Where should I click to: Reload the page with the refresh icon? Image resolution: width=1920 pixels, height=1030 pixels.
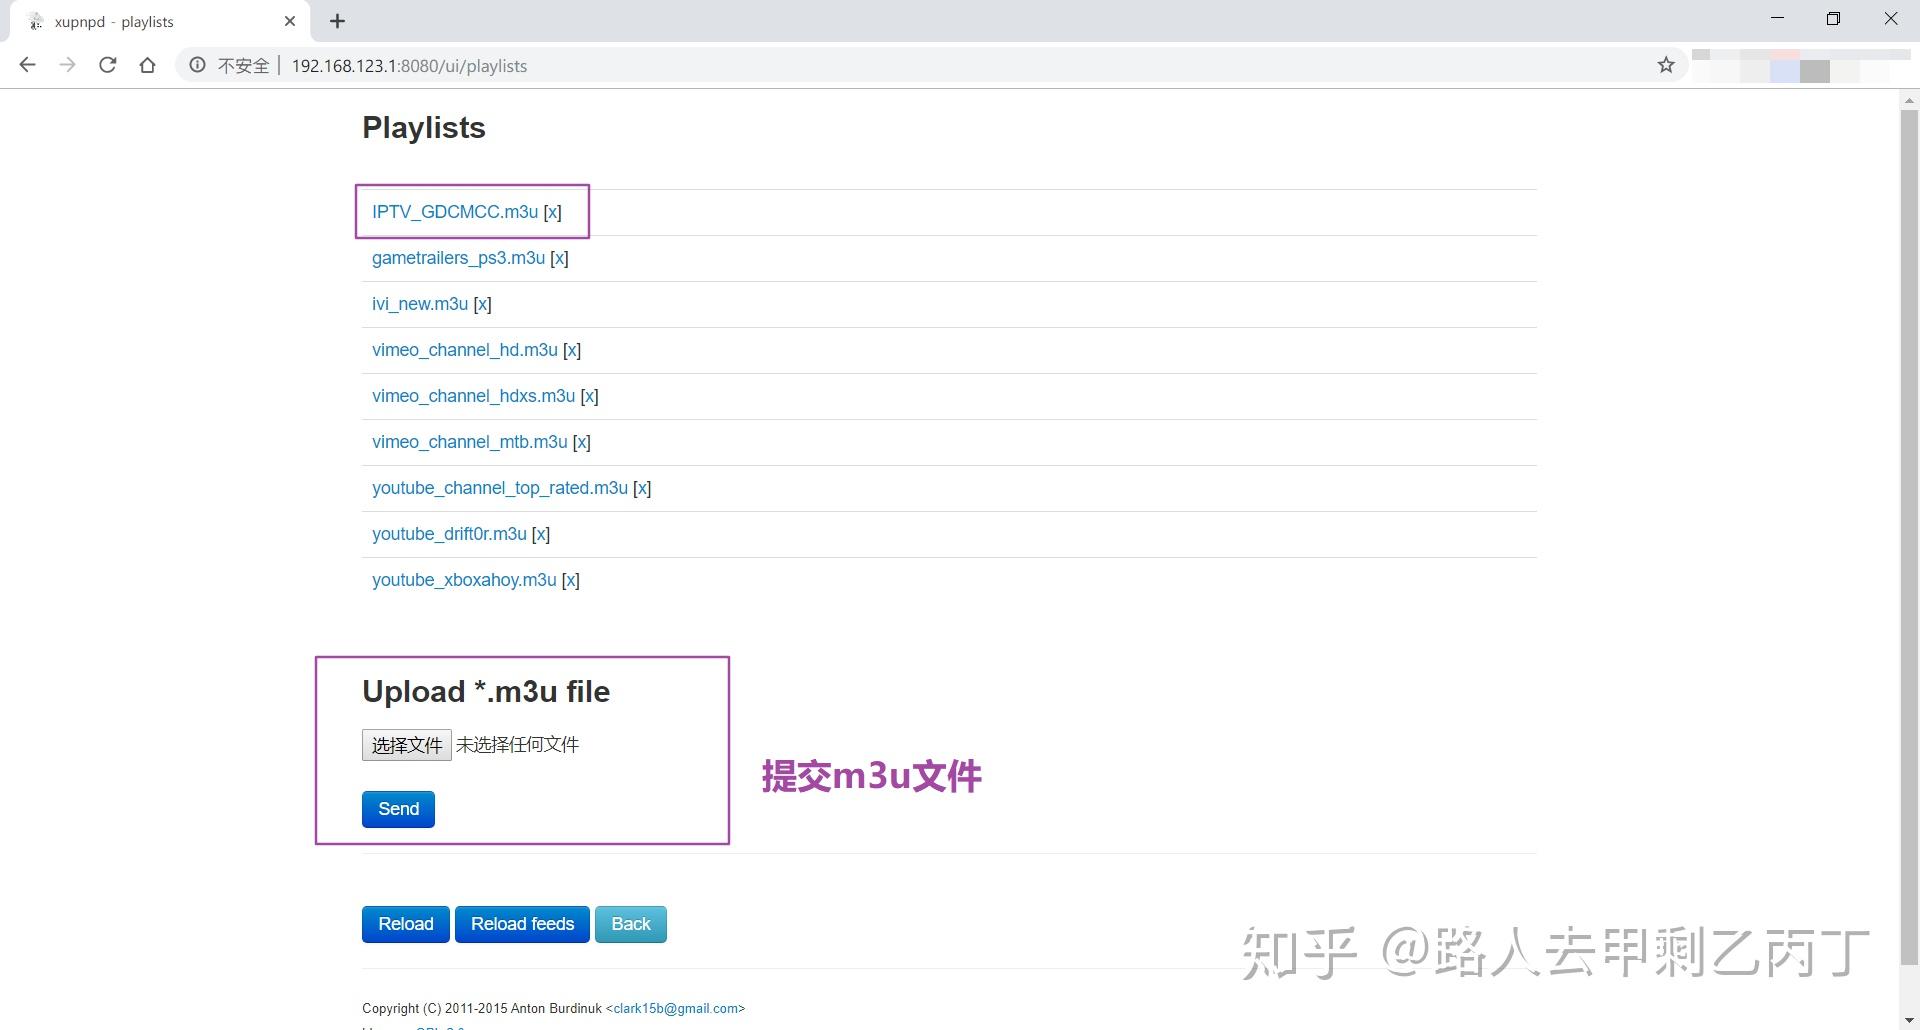[107, 65]
